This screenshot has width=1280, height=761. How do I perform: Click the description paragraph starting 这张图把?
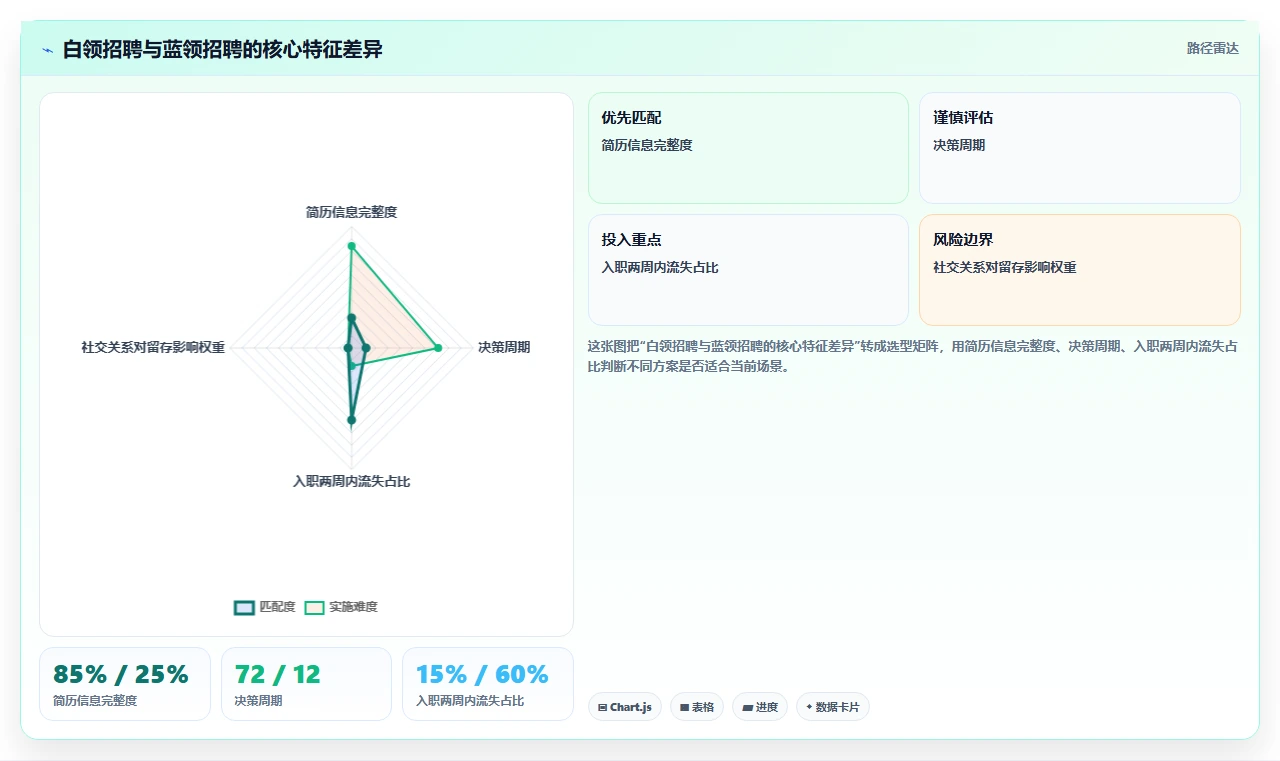coord(914,356)
